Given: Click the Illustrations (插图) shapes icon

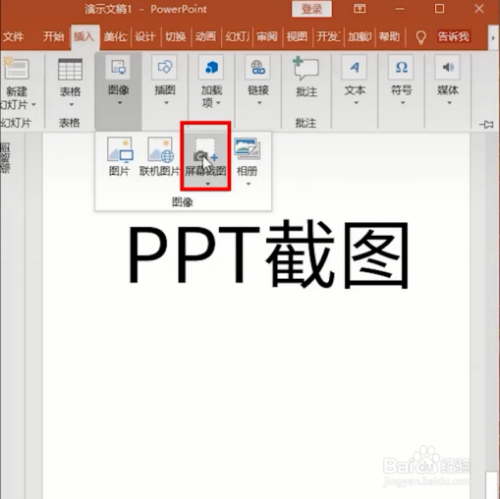Looking at the screenshot, I should point(165,67).
